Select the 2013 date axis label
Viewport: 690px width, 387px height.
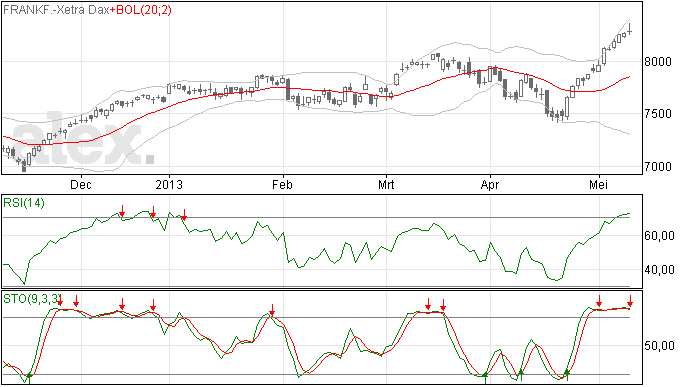click(169, 184)
